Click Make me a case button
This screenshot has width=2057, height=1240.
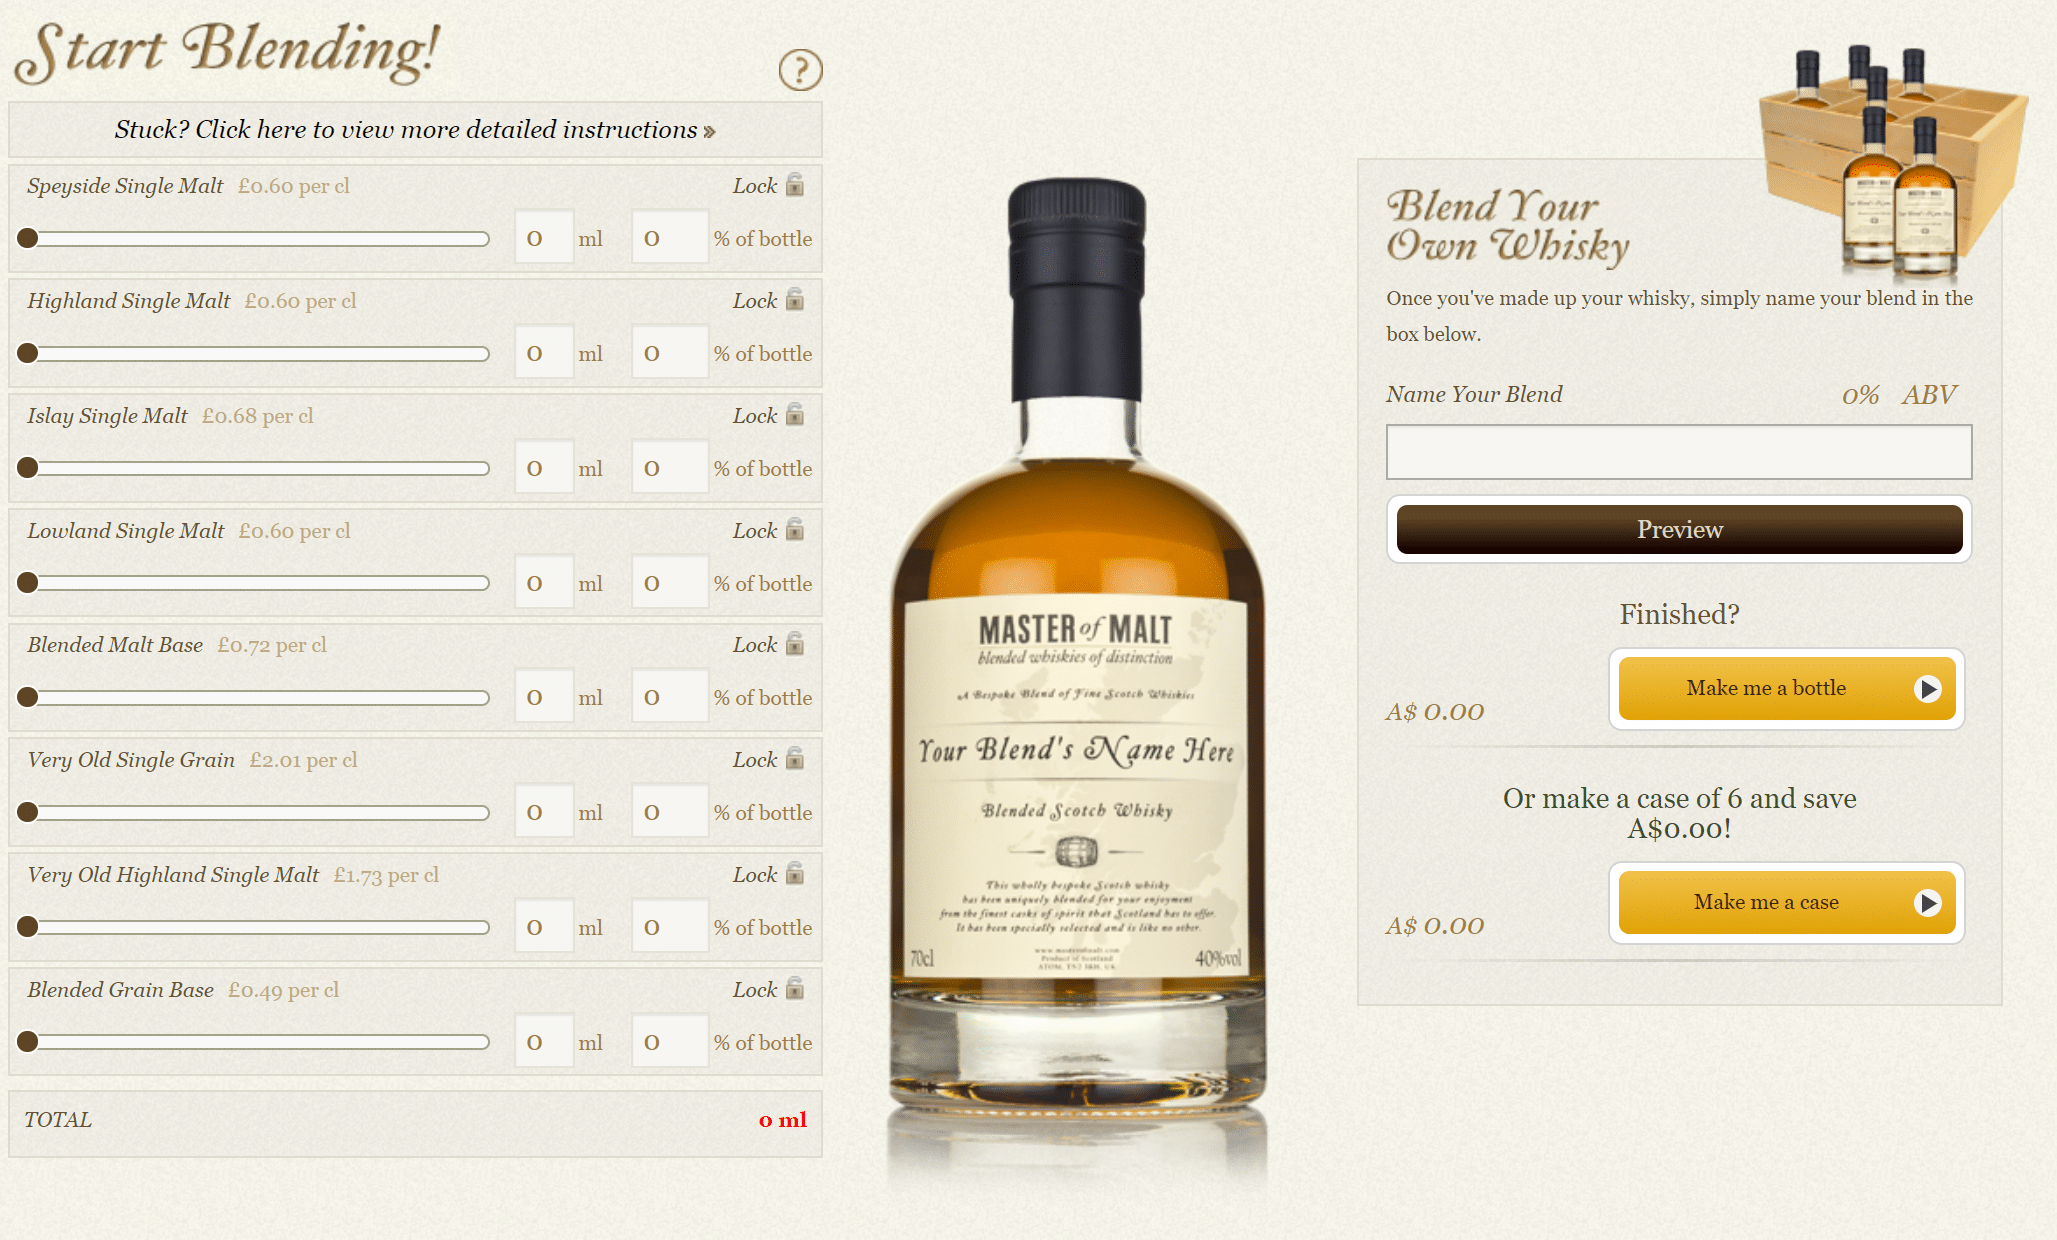(1786, 902)
